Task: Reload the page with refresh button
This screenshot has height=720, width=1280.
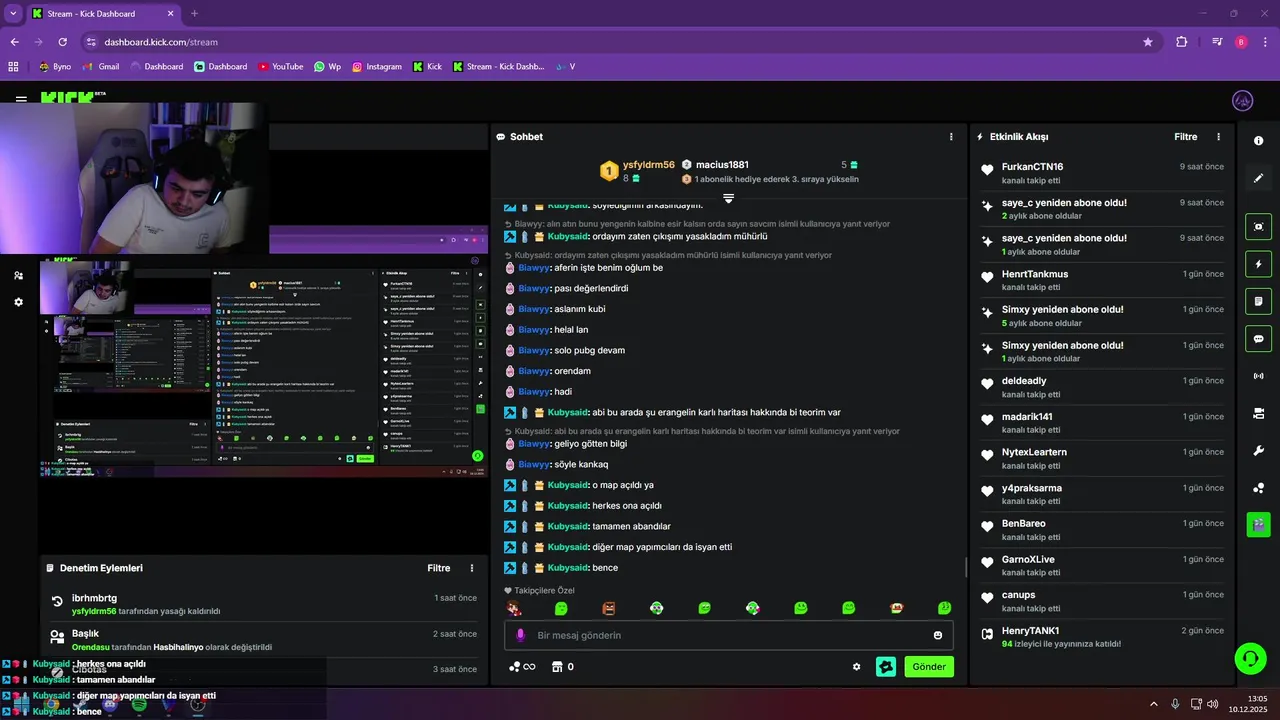Action: (x=62, y=42)
